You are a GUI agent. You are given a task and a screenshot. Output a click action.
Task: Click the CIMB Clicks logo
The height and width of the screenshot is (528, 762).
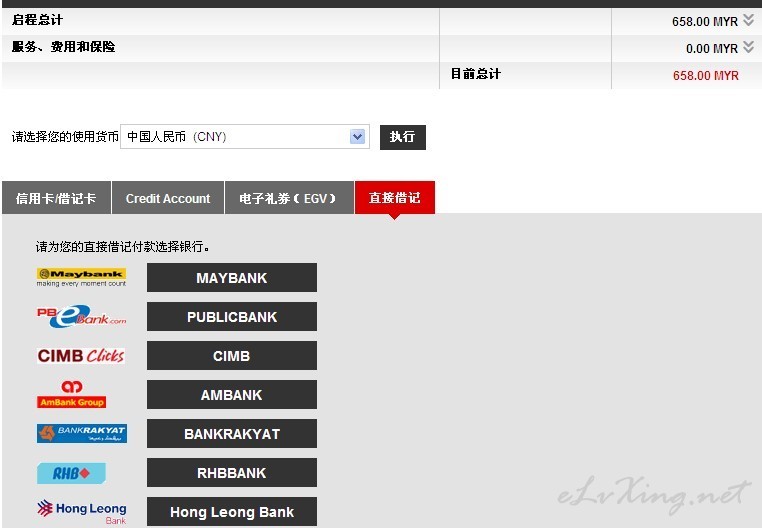click(81, 355)
